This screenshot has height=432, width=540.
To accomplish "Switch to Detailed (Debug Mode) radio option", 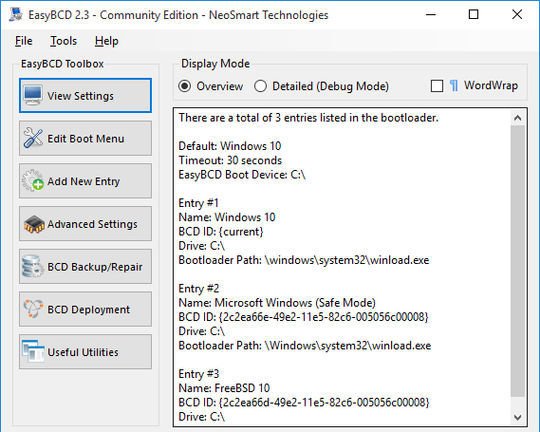I will tap(260, 86).
